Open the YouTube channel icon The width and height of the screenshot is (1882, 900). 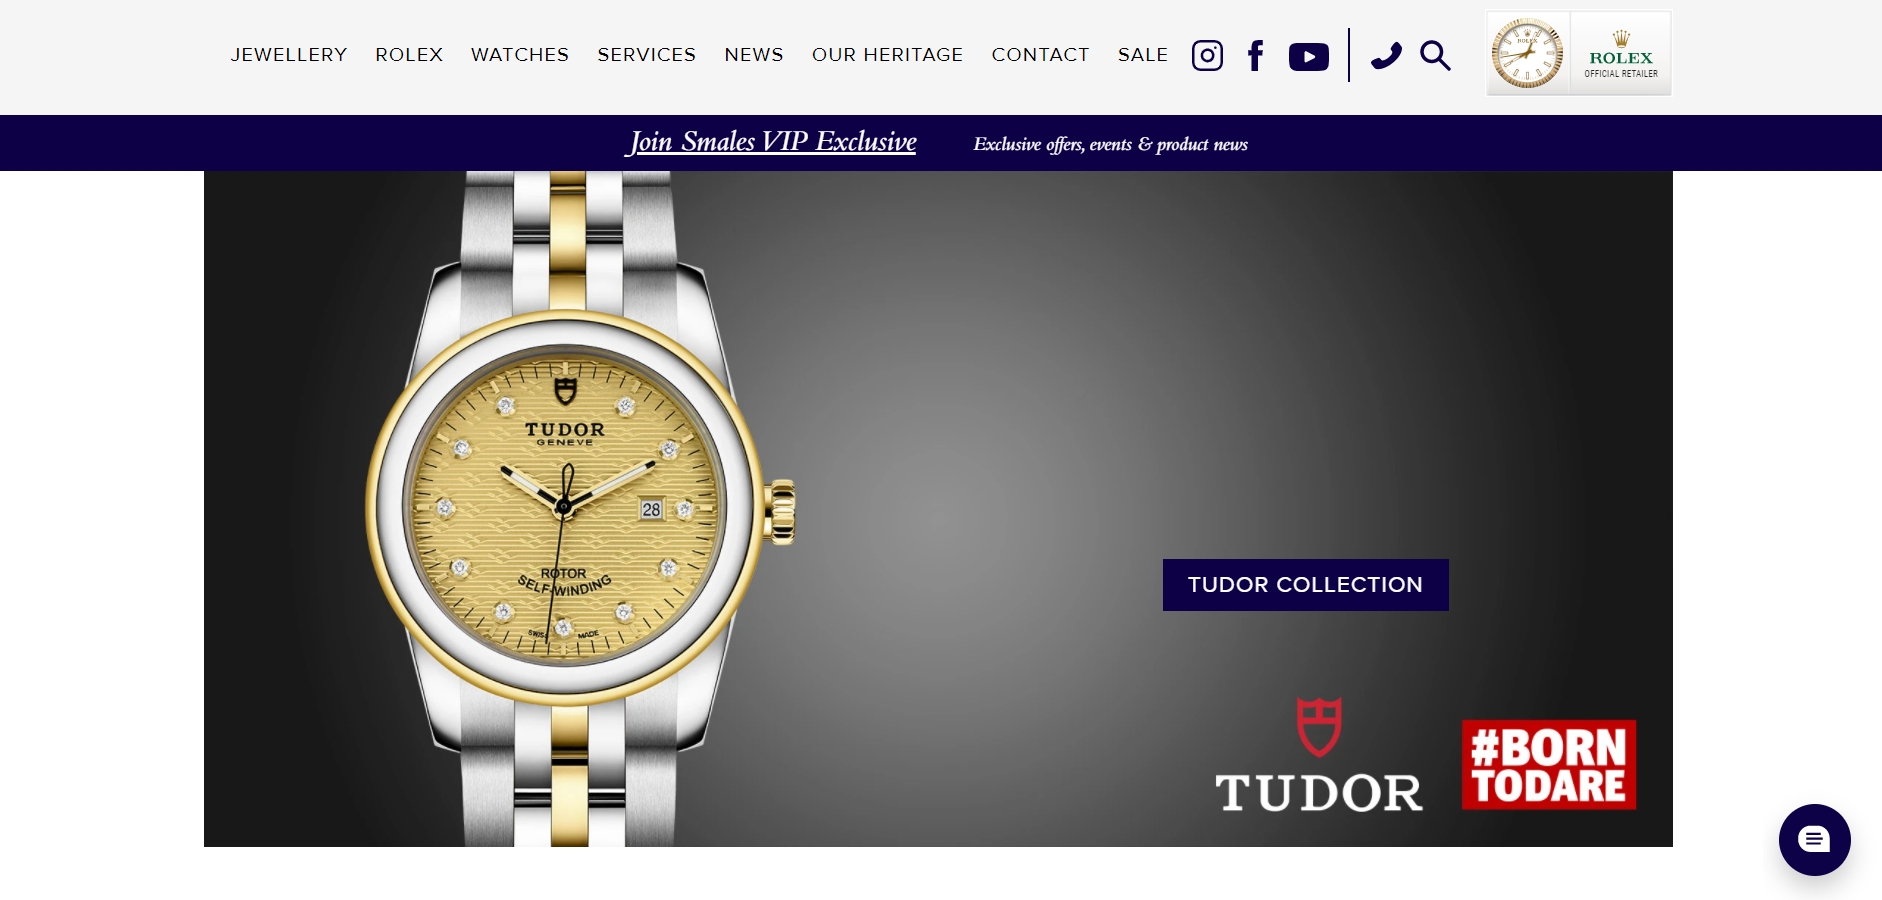[x=1309, y=56]
